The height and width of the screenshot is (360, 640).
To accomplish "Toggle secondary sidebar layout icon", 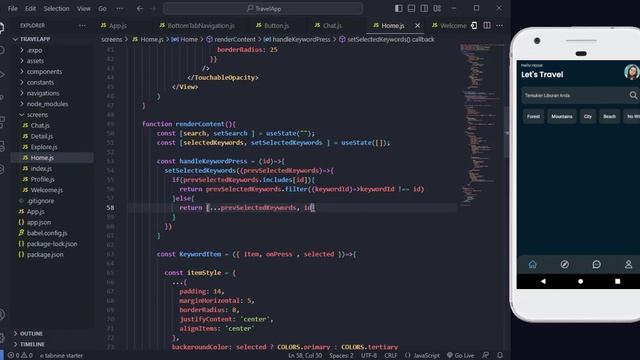I will [424, 8].
